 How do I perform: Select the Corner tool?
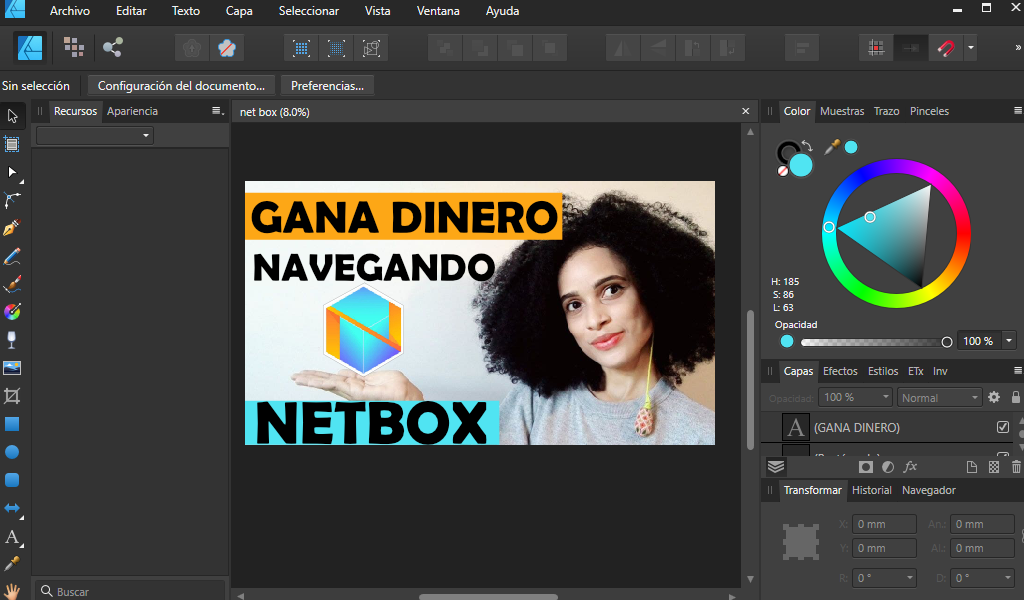coord(12,200)
